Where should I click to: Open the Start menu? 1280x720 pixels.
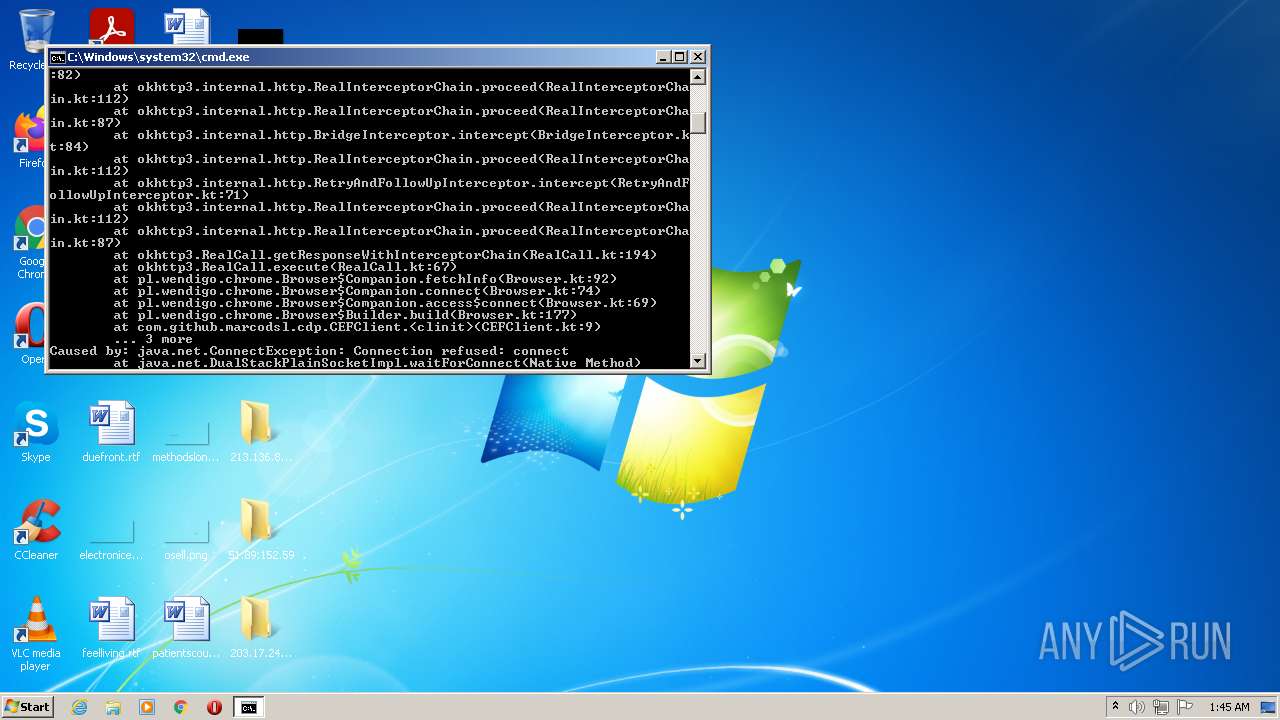coord(27,707)
